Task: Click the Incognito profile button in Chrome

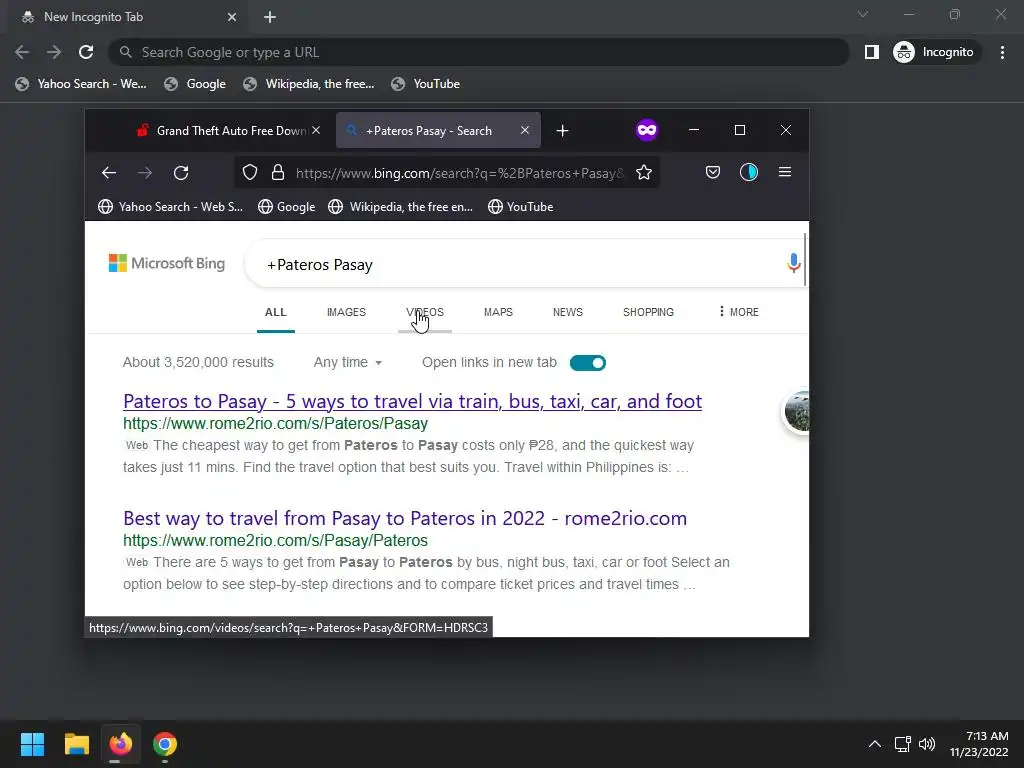Action: [x=935, y=52]
